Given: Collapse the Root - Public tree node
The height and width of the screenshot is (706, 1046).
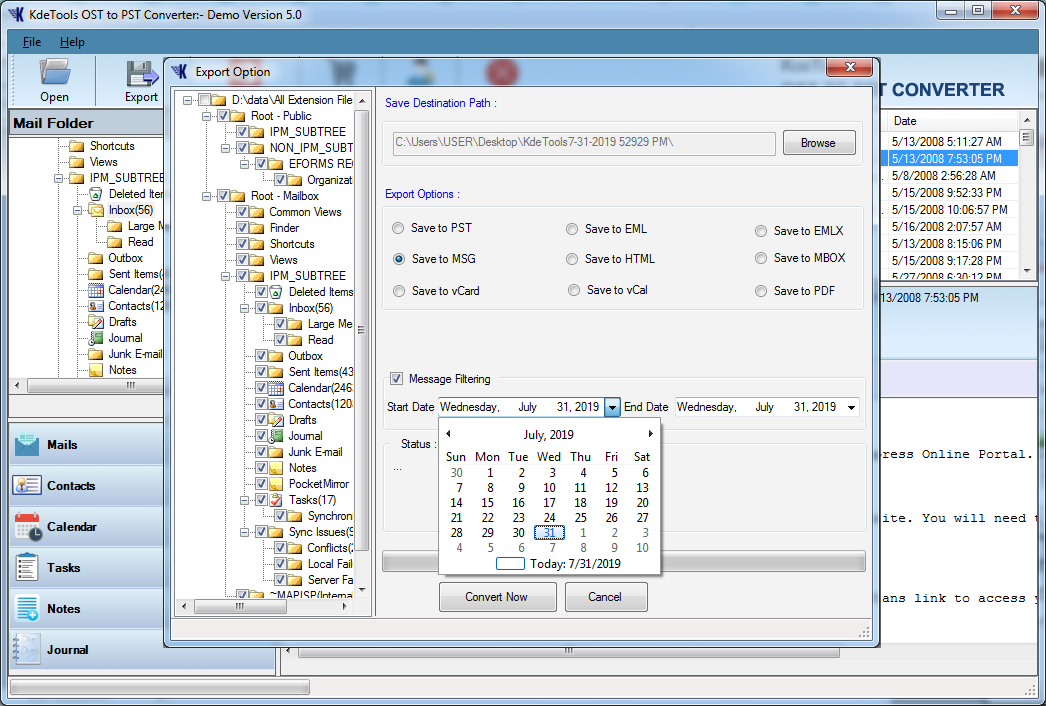Looking at the screenshot, I should click(207, 116).
